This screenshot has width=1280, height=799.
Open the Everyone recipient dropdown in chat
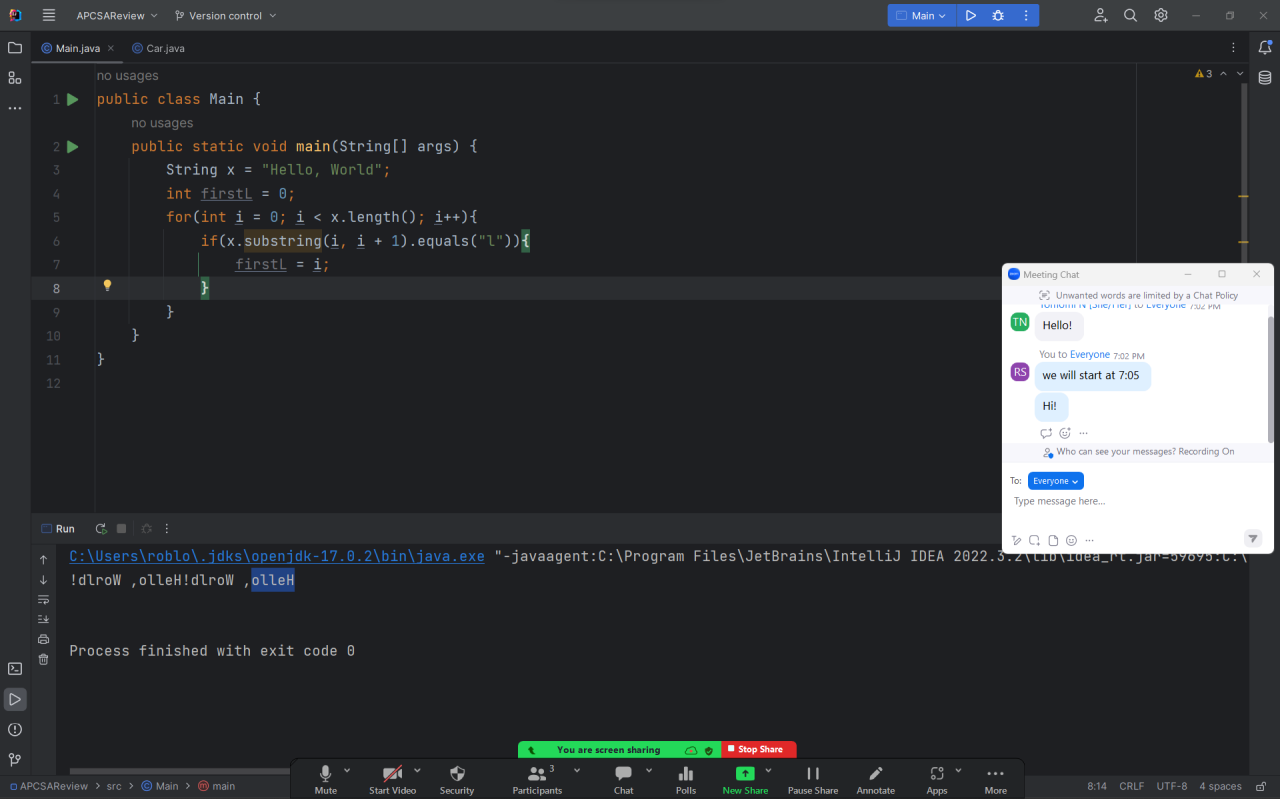(x=1055, y=481)
